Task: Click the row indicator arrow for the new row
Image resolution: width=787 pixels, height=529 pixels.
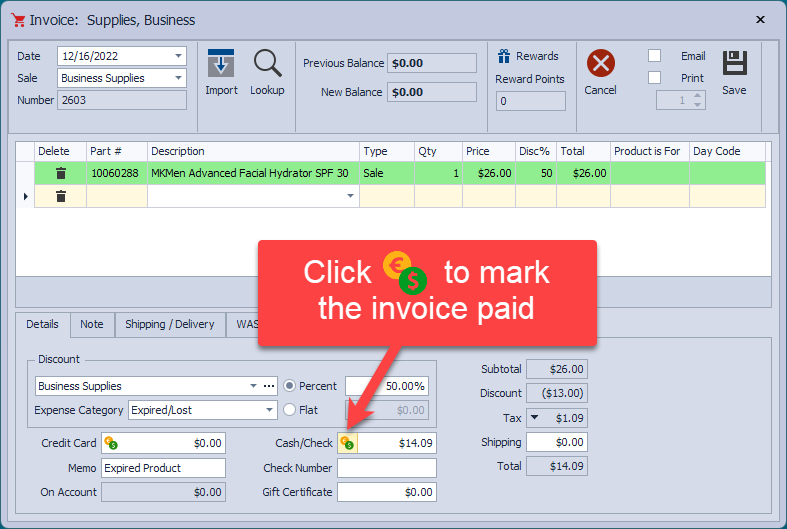Action: 26,196
